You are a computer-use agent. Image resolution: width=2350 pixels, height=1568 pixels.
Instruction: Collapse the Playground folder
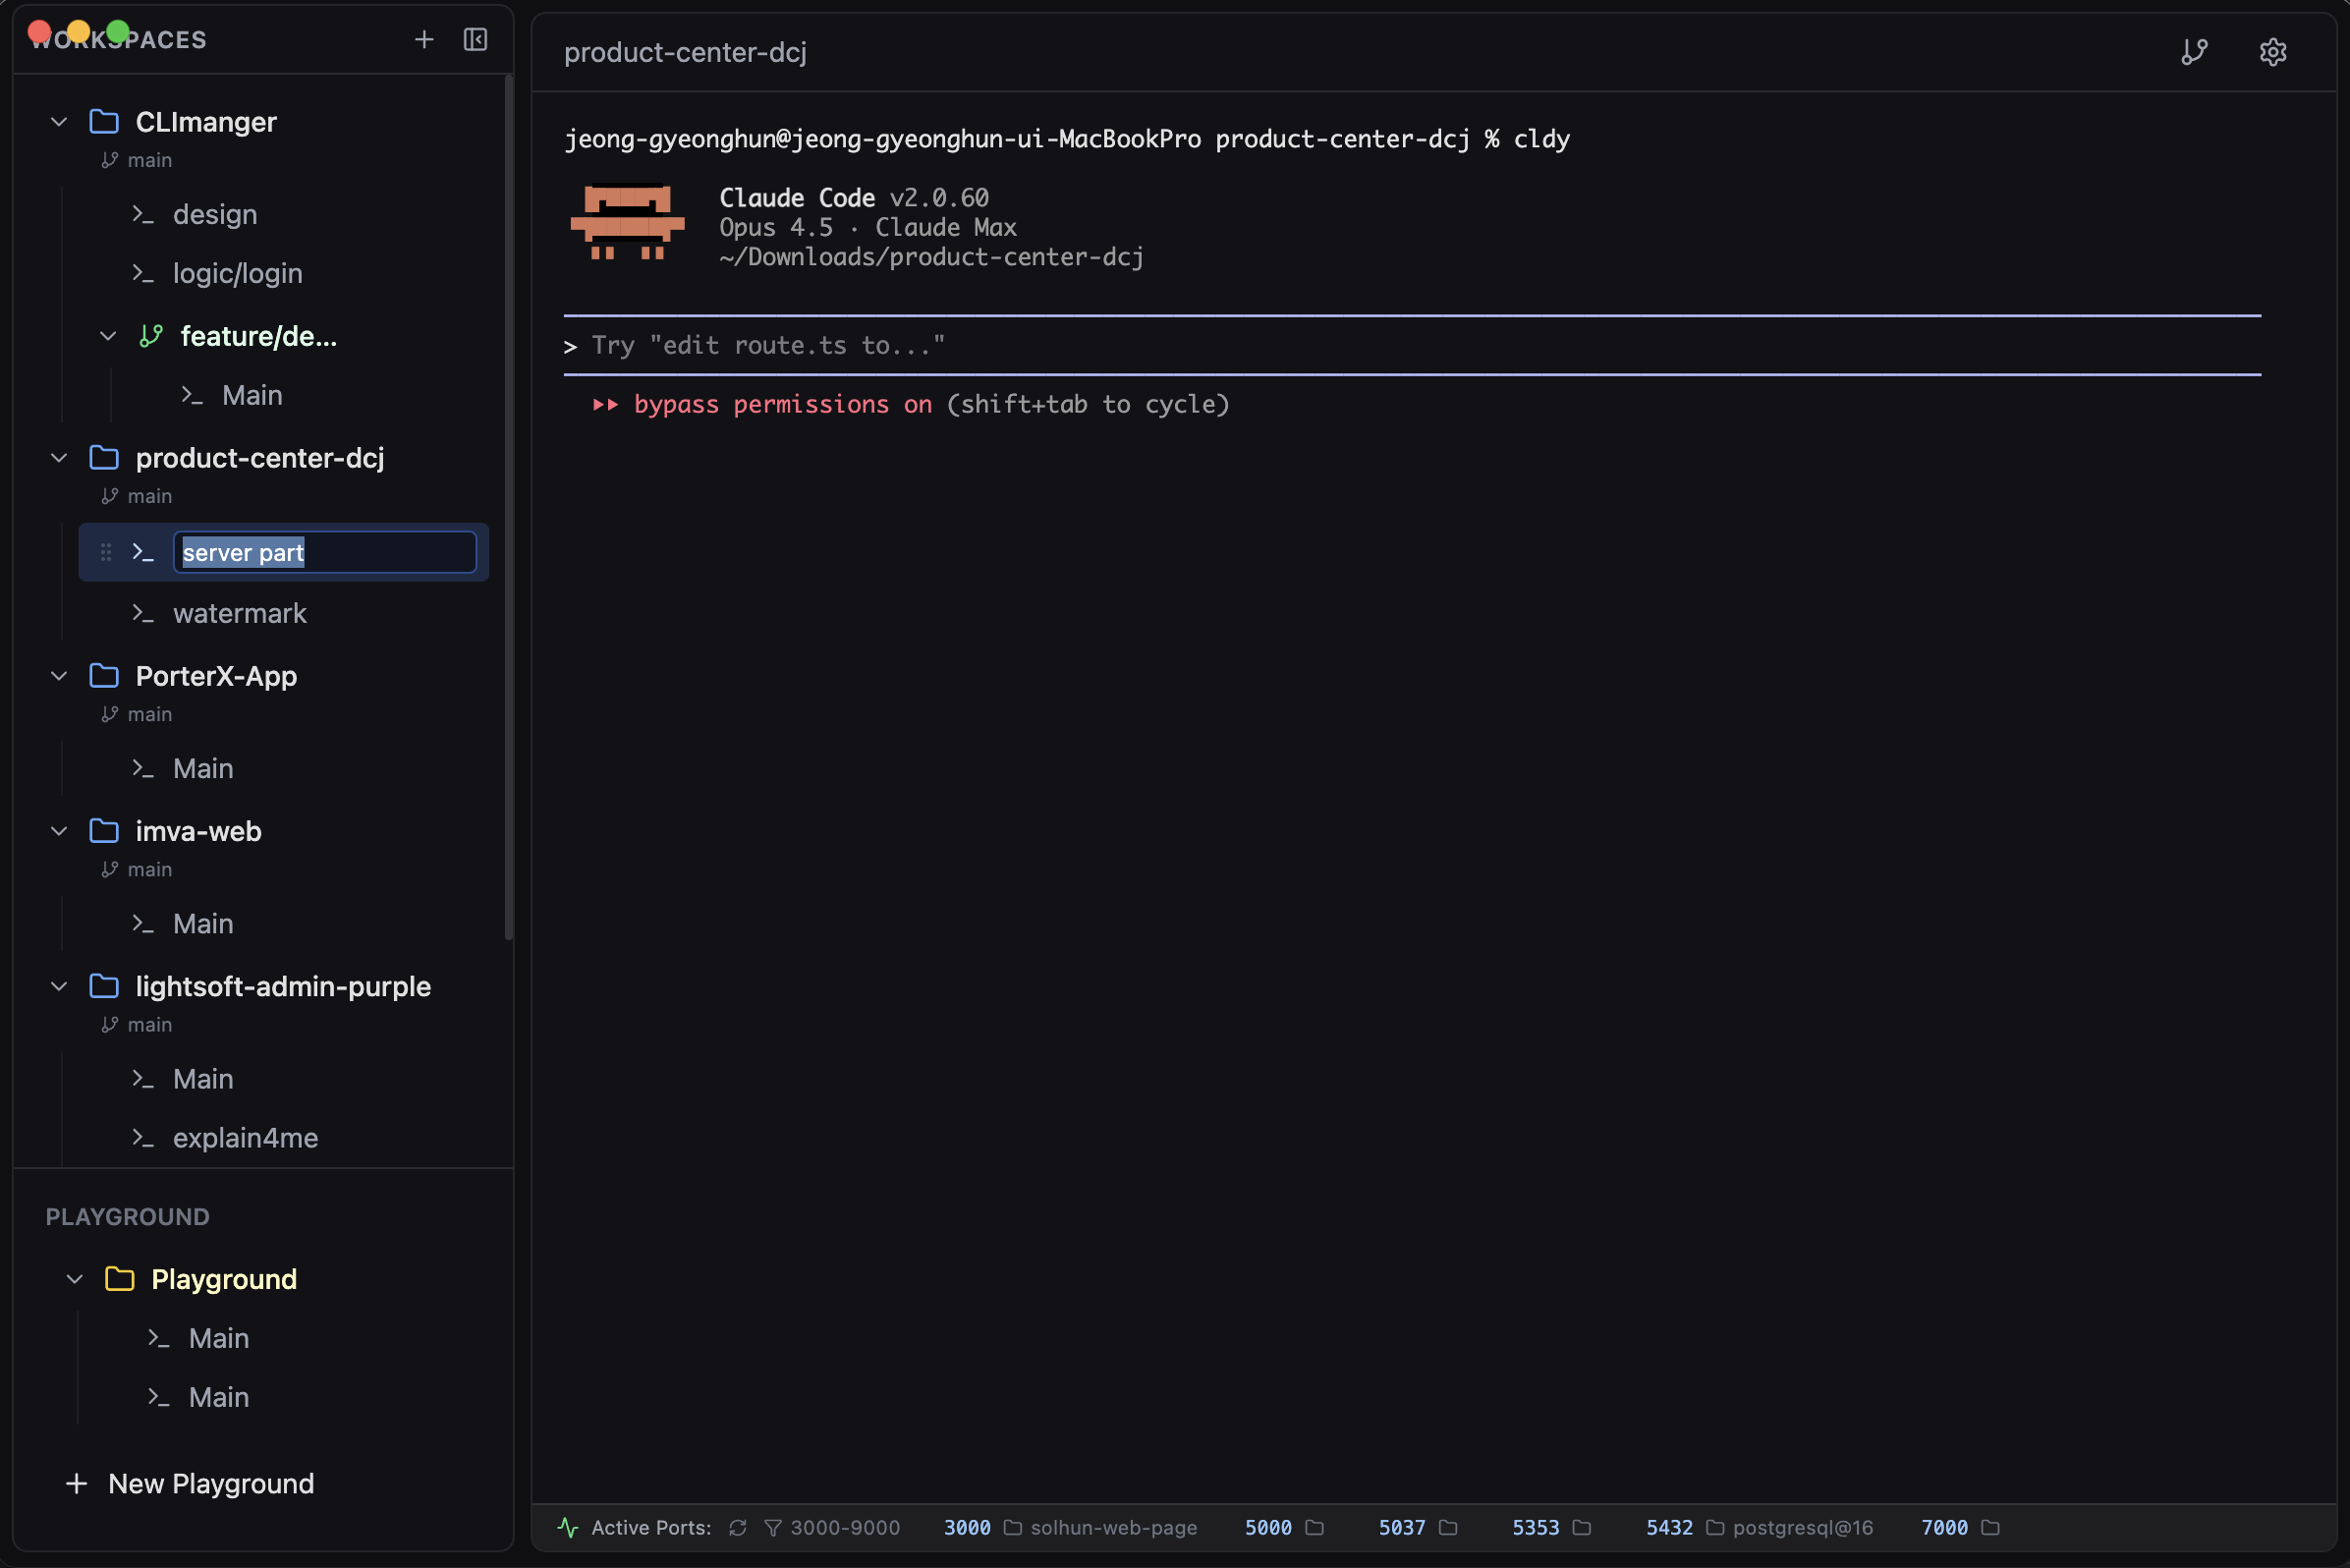[x=73, y=1279]
